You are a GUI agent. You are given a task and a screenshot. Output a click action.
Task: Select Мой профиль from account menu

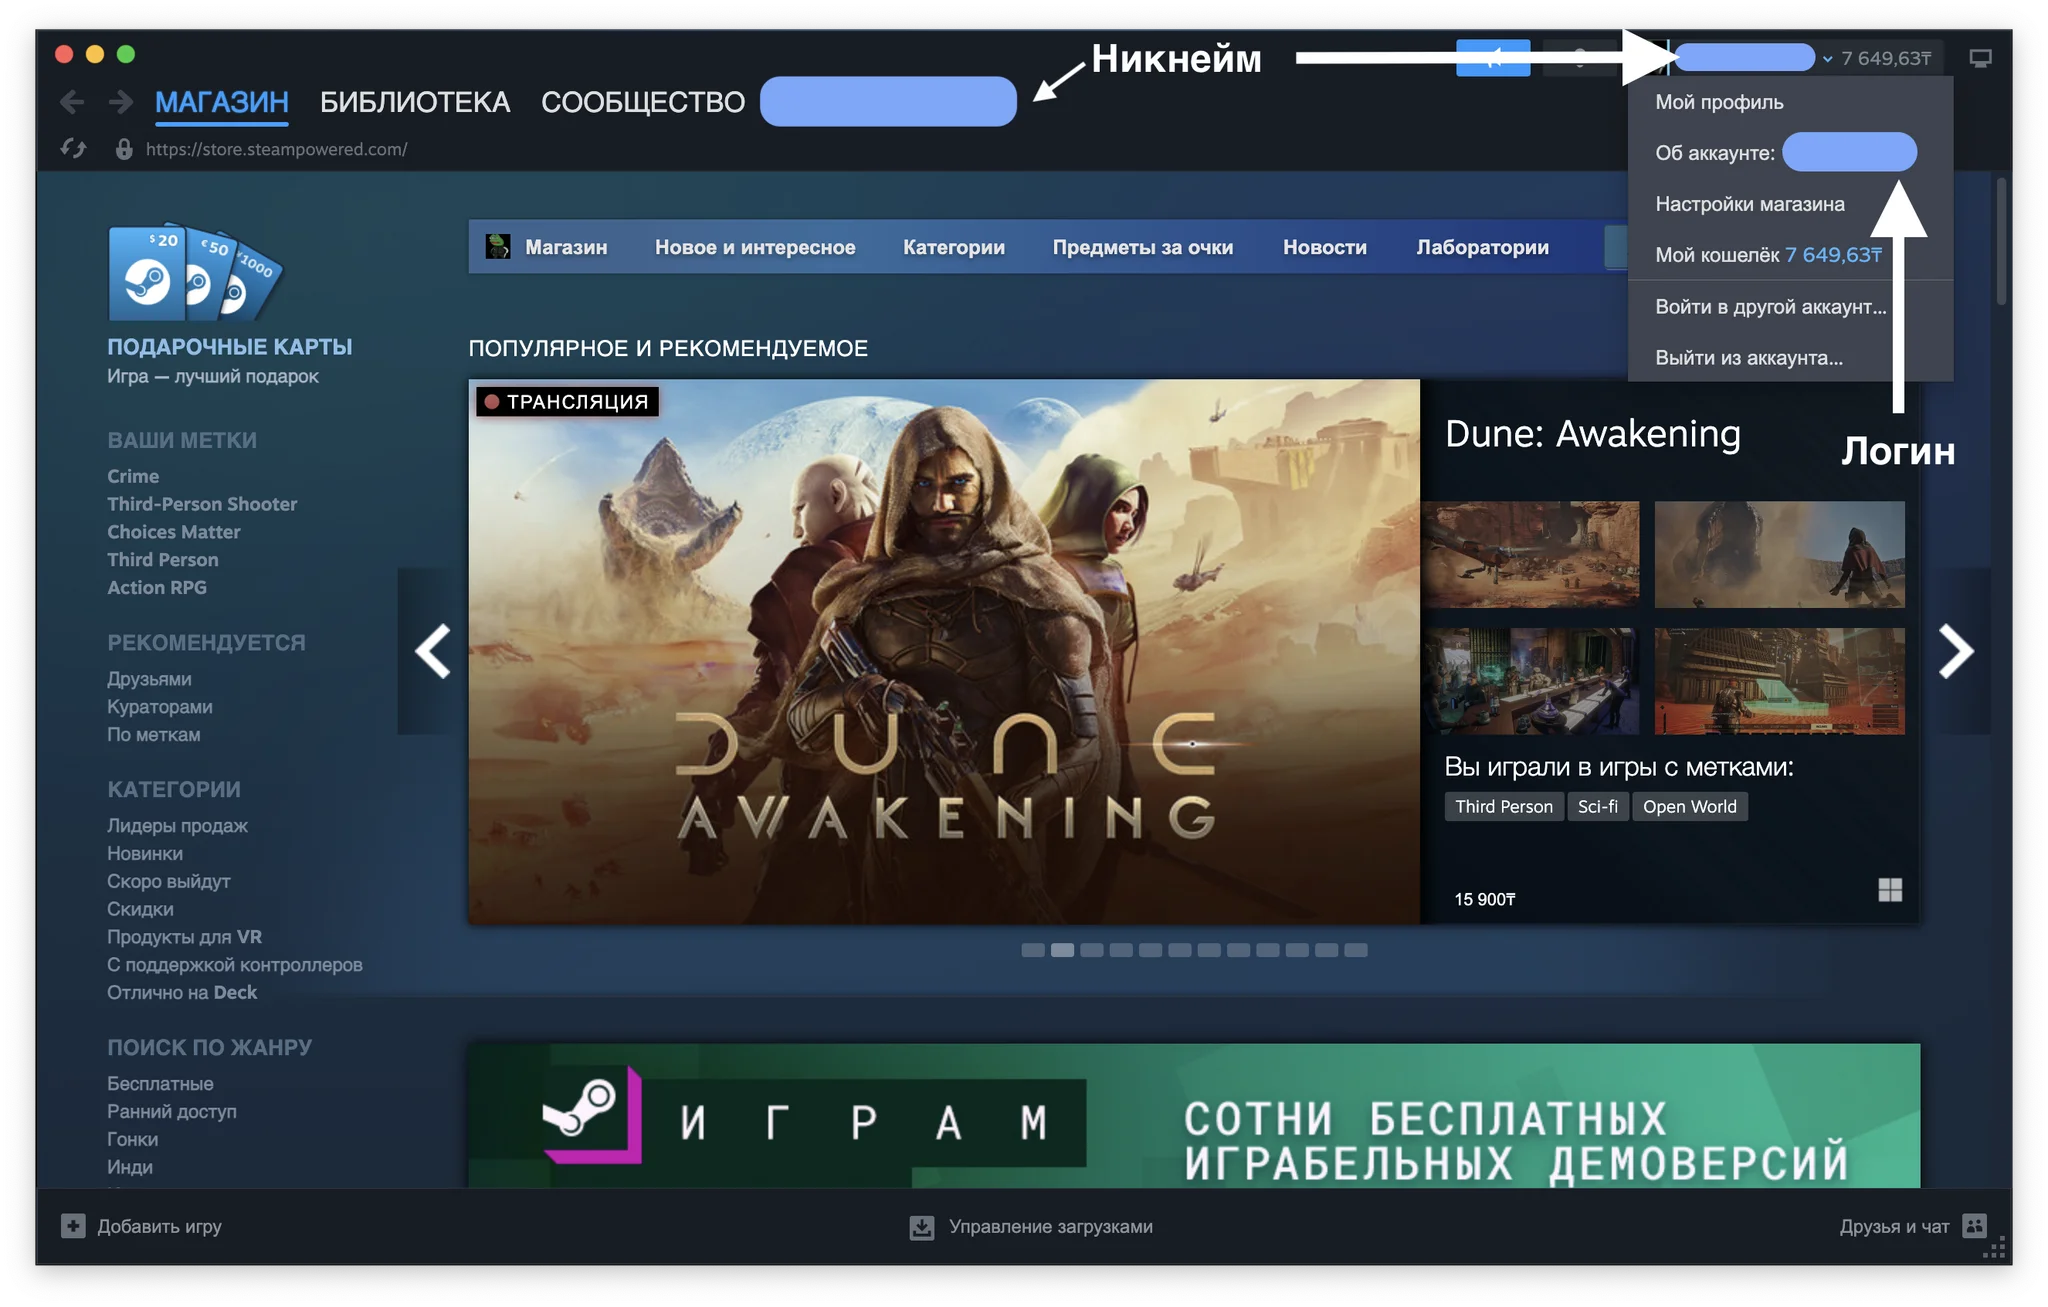point(1790,102)
